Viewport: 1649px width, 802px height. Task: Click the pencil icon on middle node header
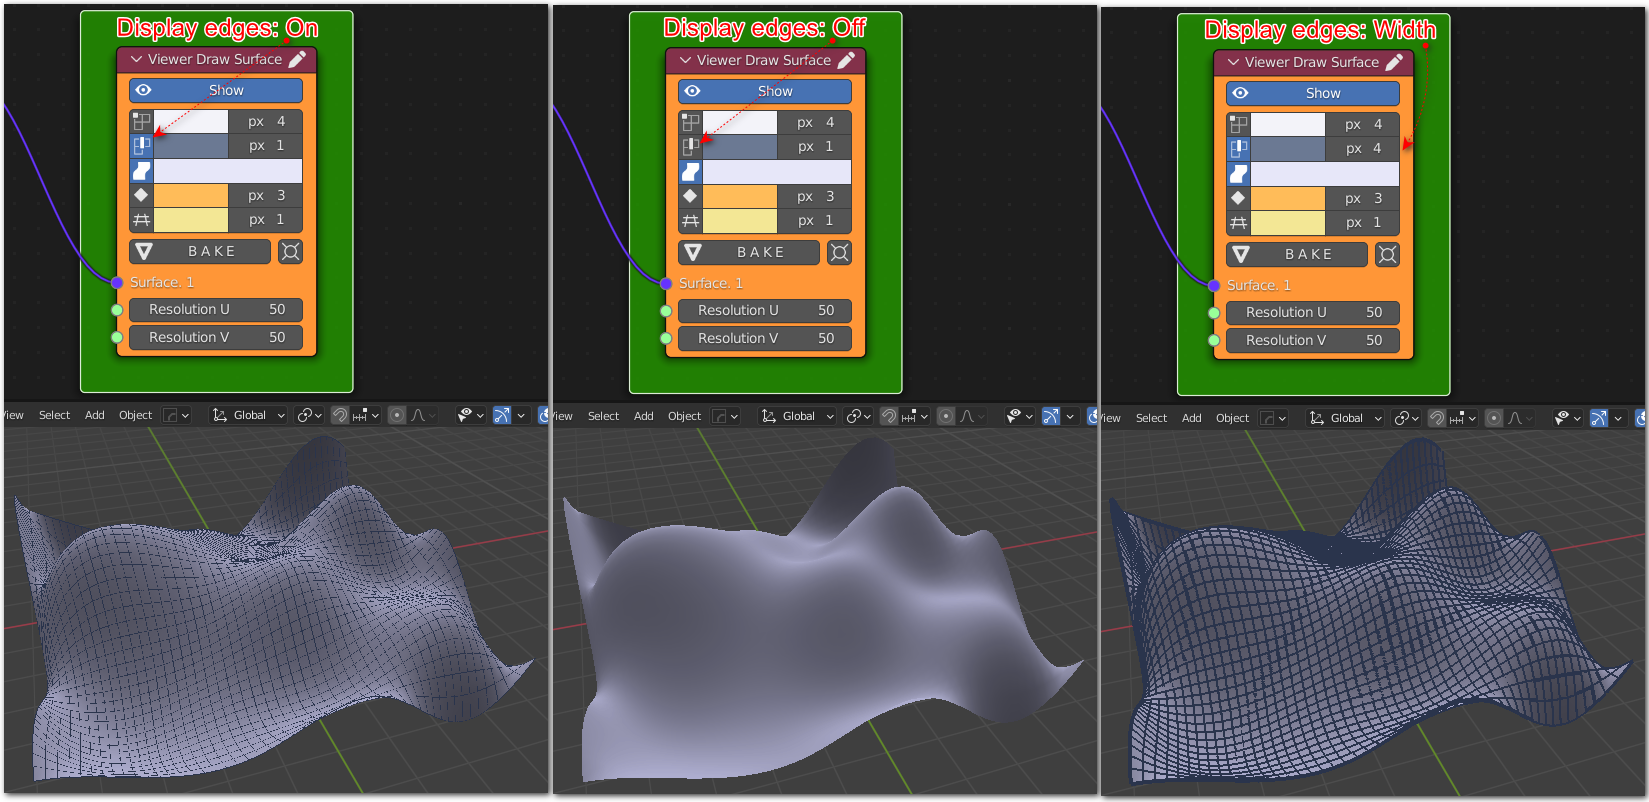click(x=846, y=60)
